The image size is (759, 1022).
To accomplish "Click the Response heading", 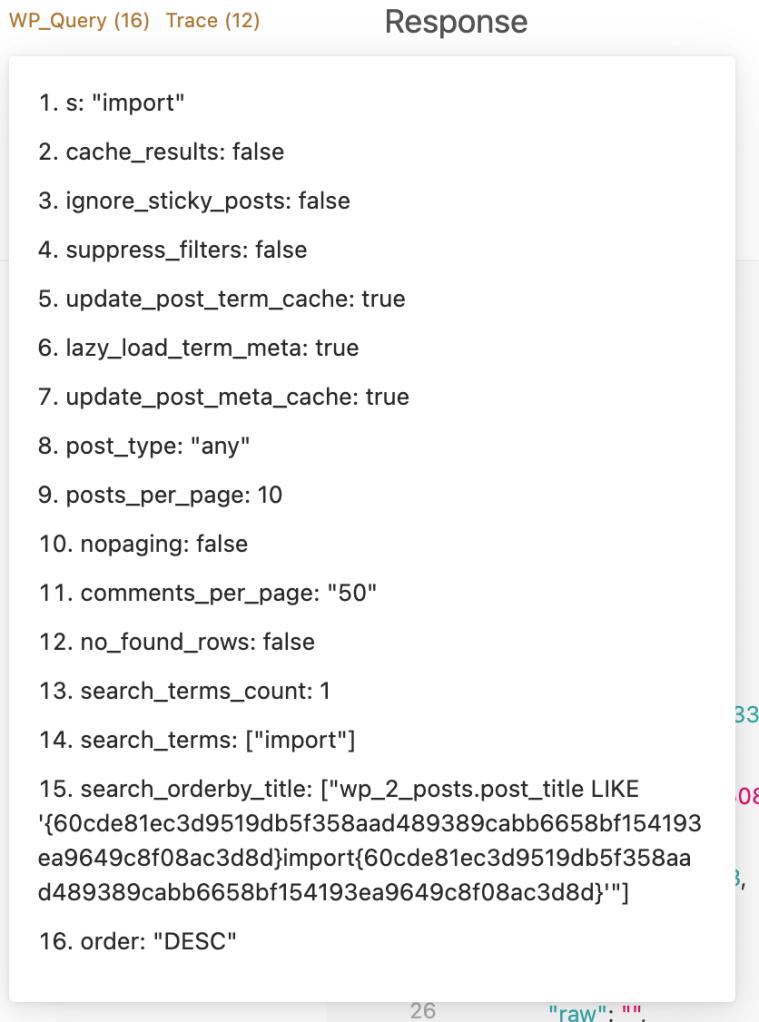I will pyautogui.click(x=456, y=22).
